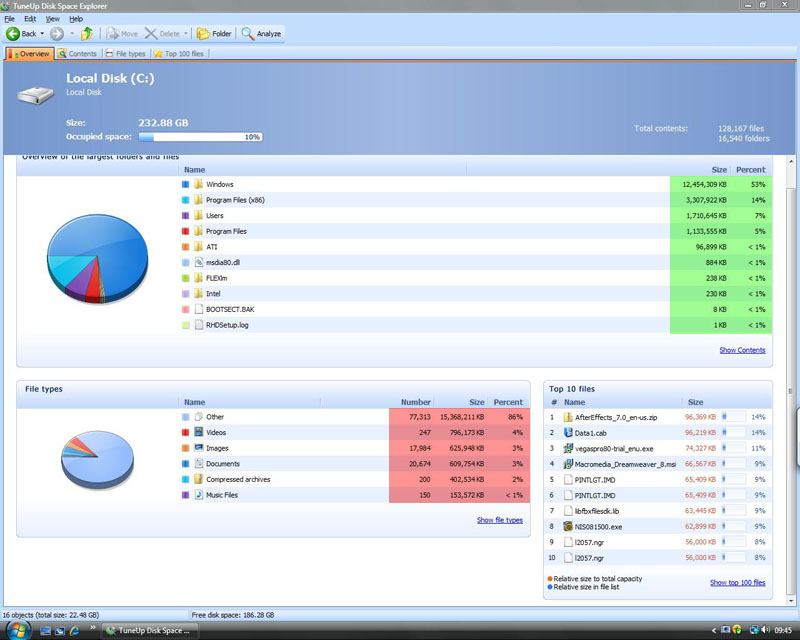Click the largest folders pie chart
The width and height of the screenshot is (800, 640).
(x=97, y=259)
